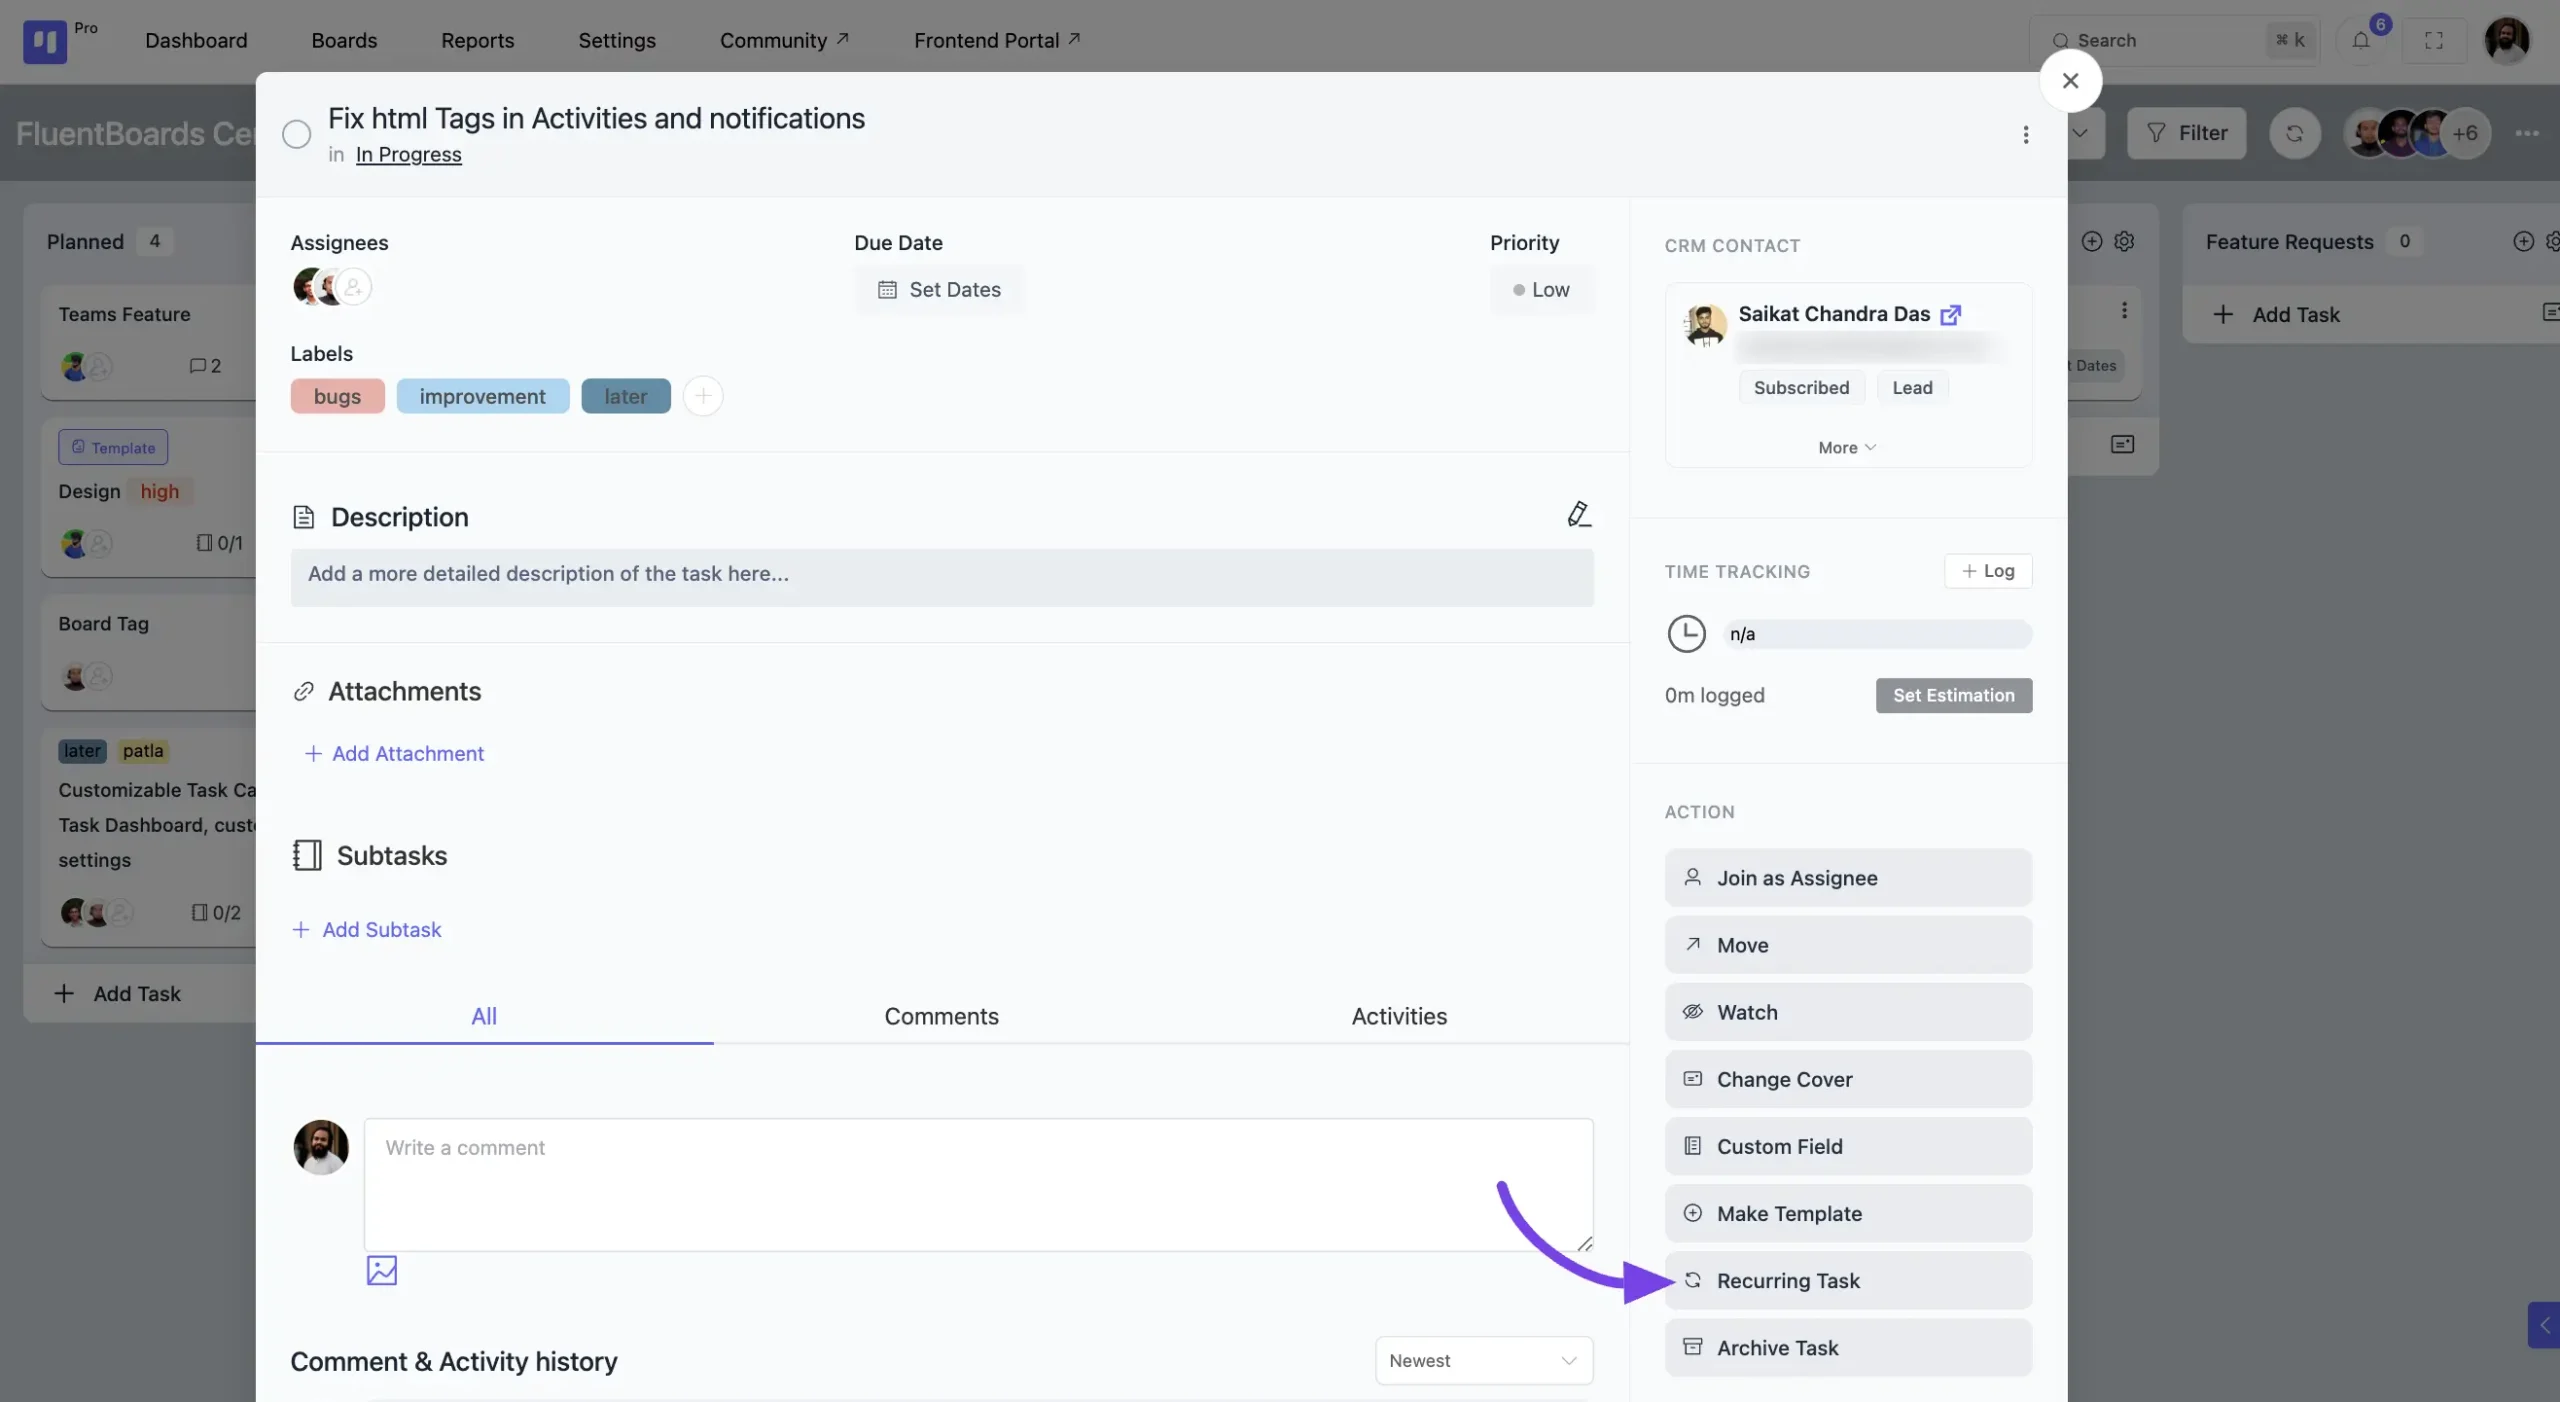The image size is (2560, 1402).
Task: Open the task options kebab menu
Action: coord(2027,133)
